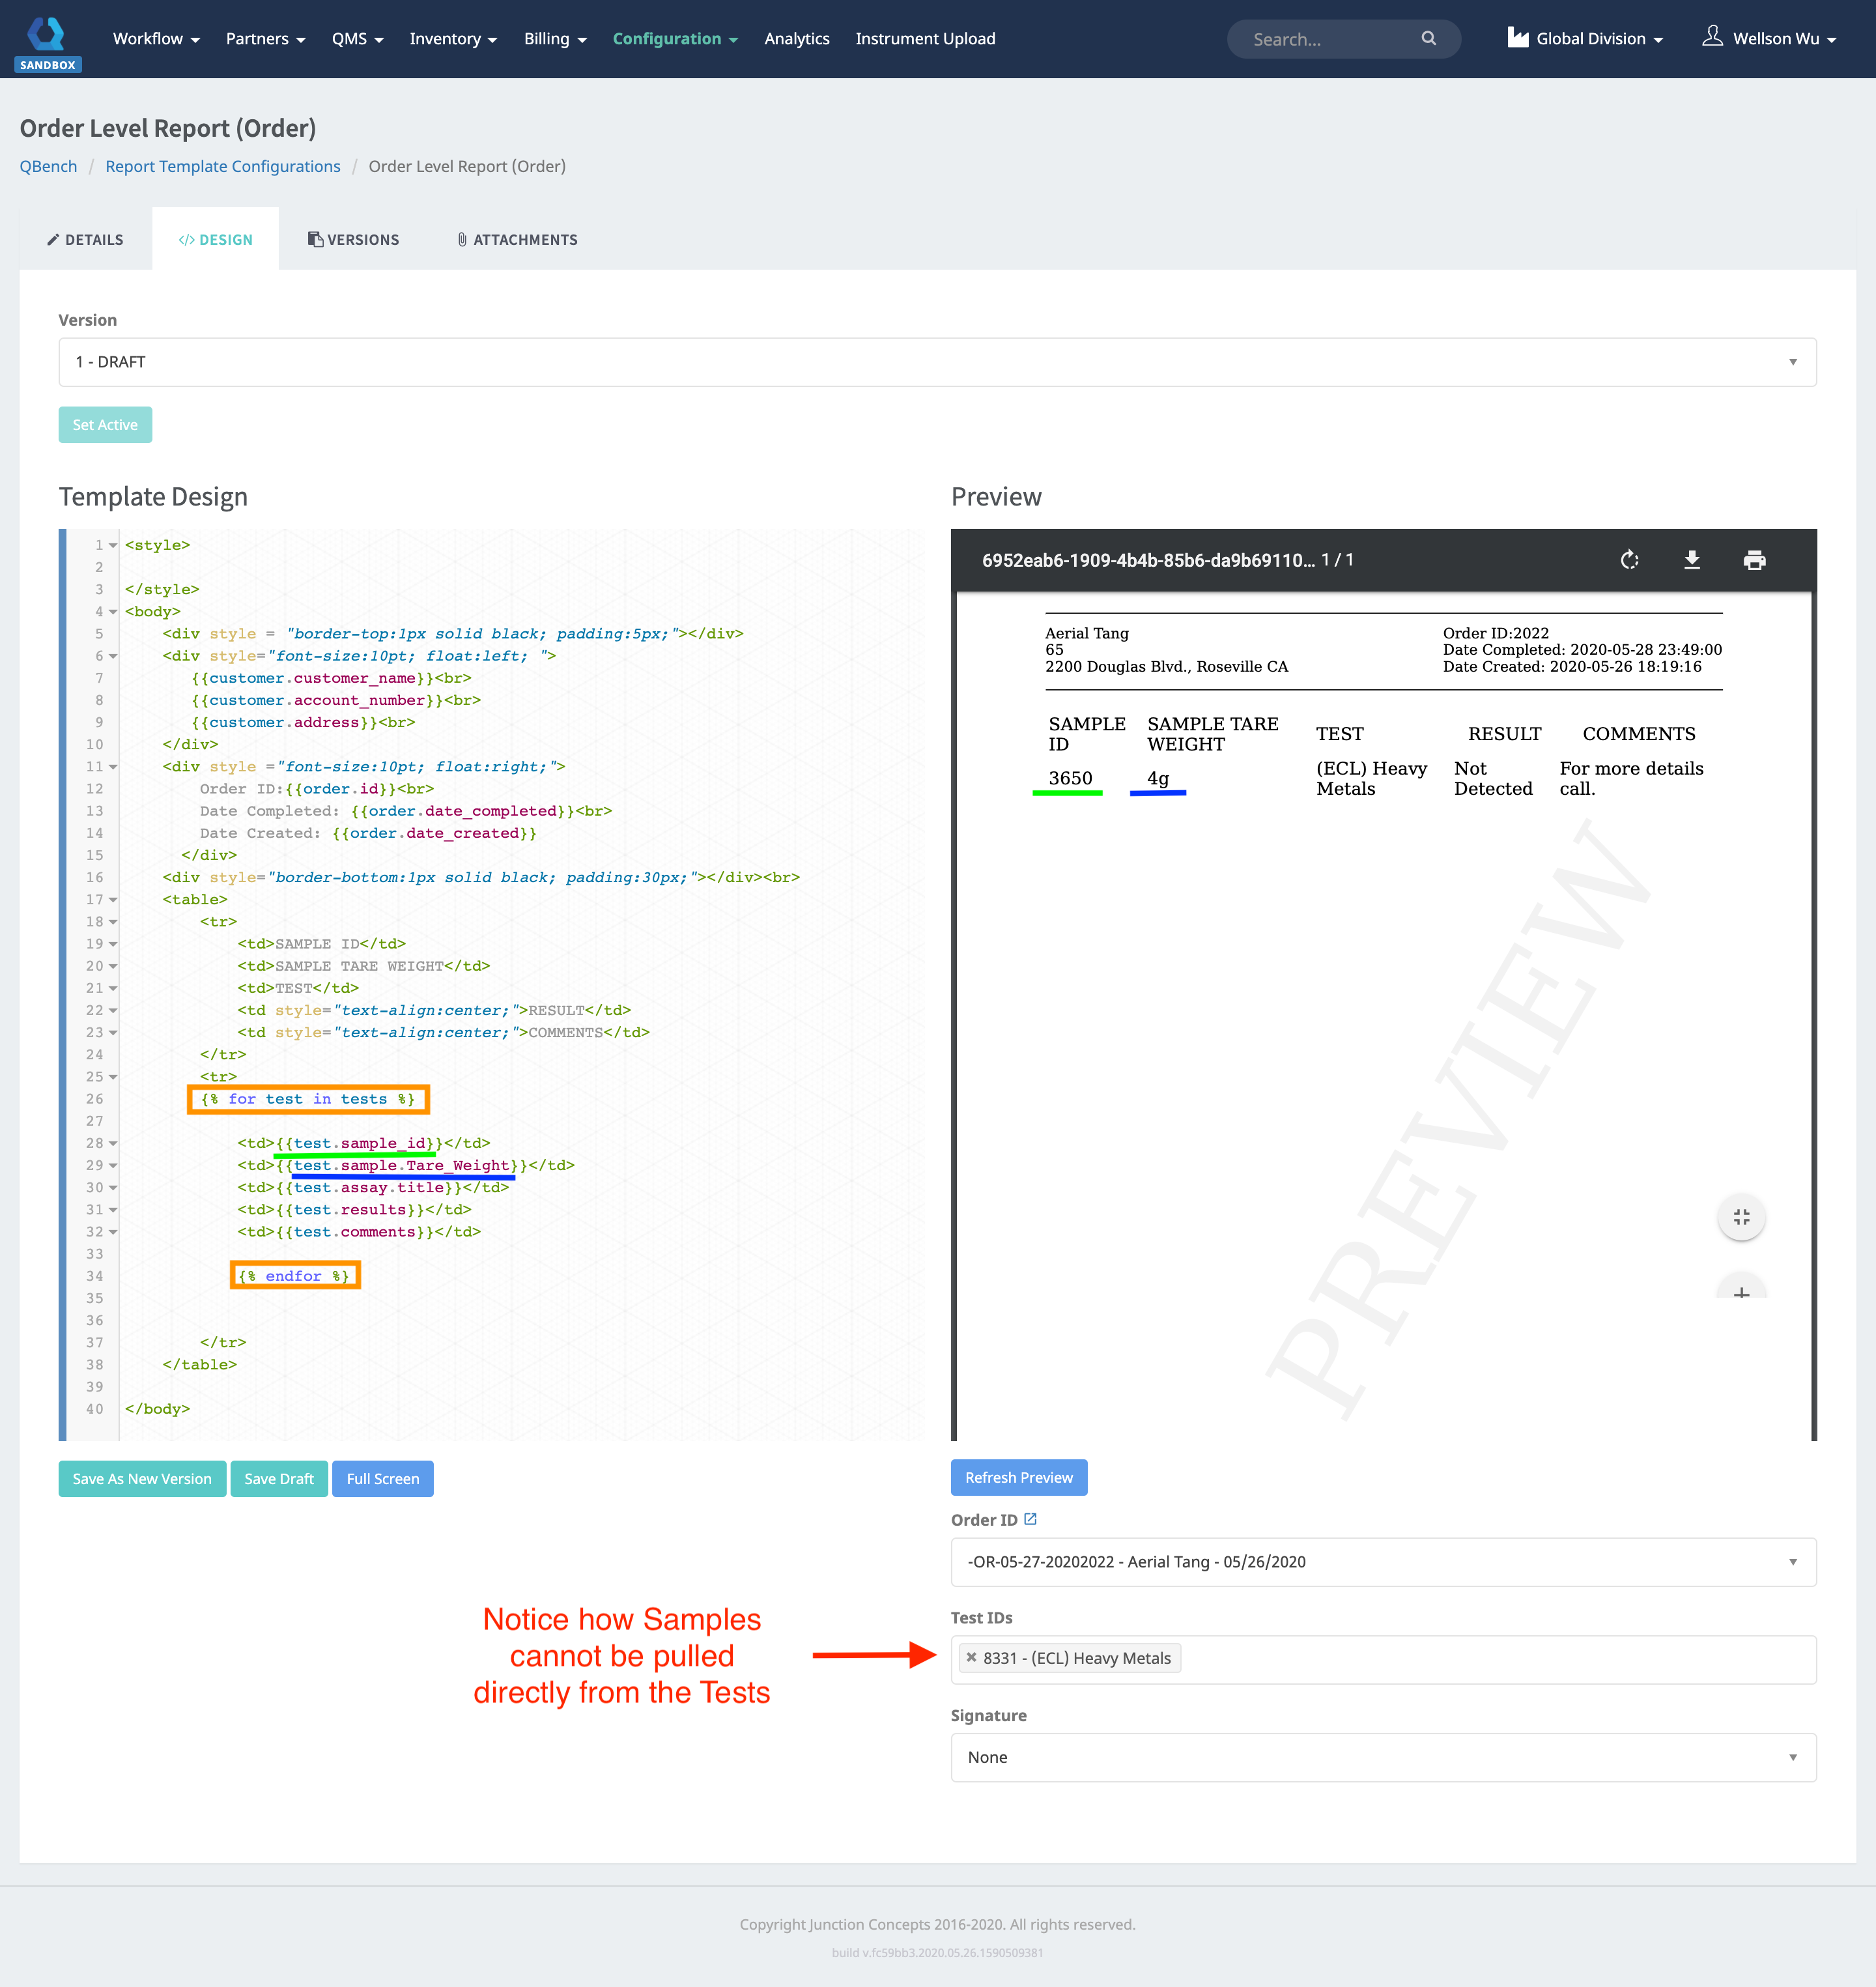Save the template as a new version
The image size is (1876, 1987).
coord(142,1478)
